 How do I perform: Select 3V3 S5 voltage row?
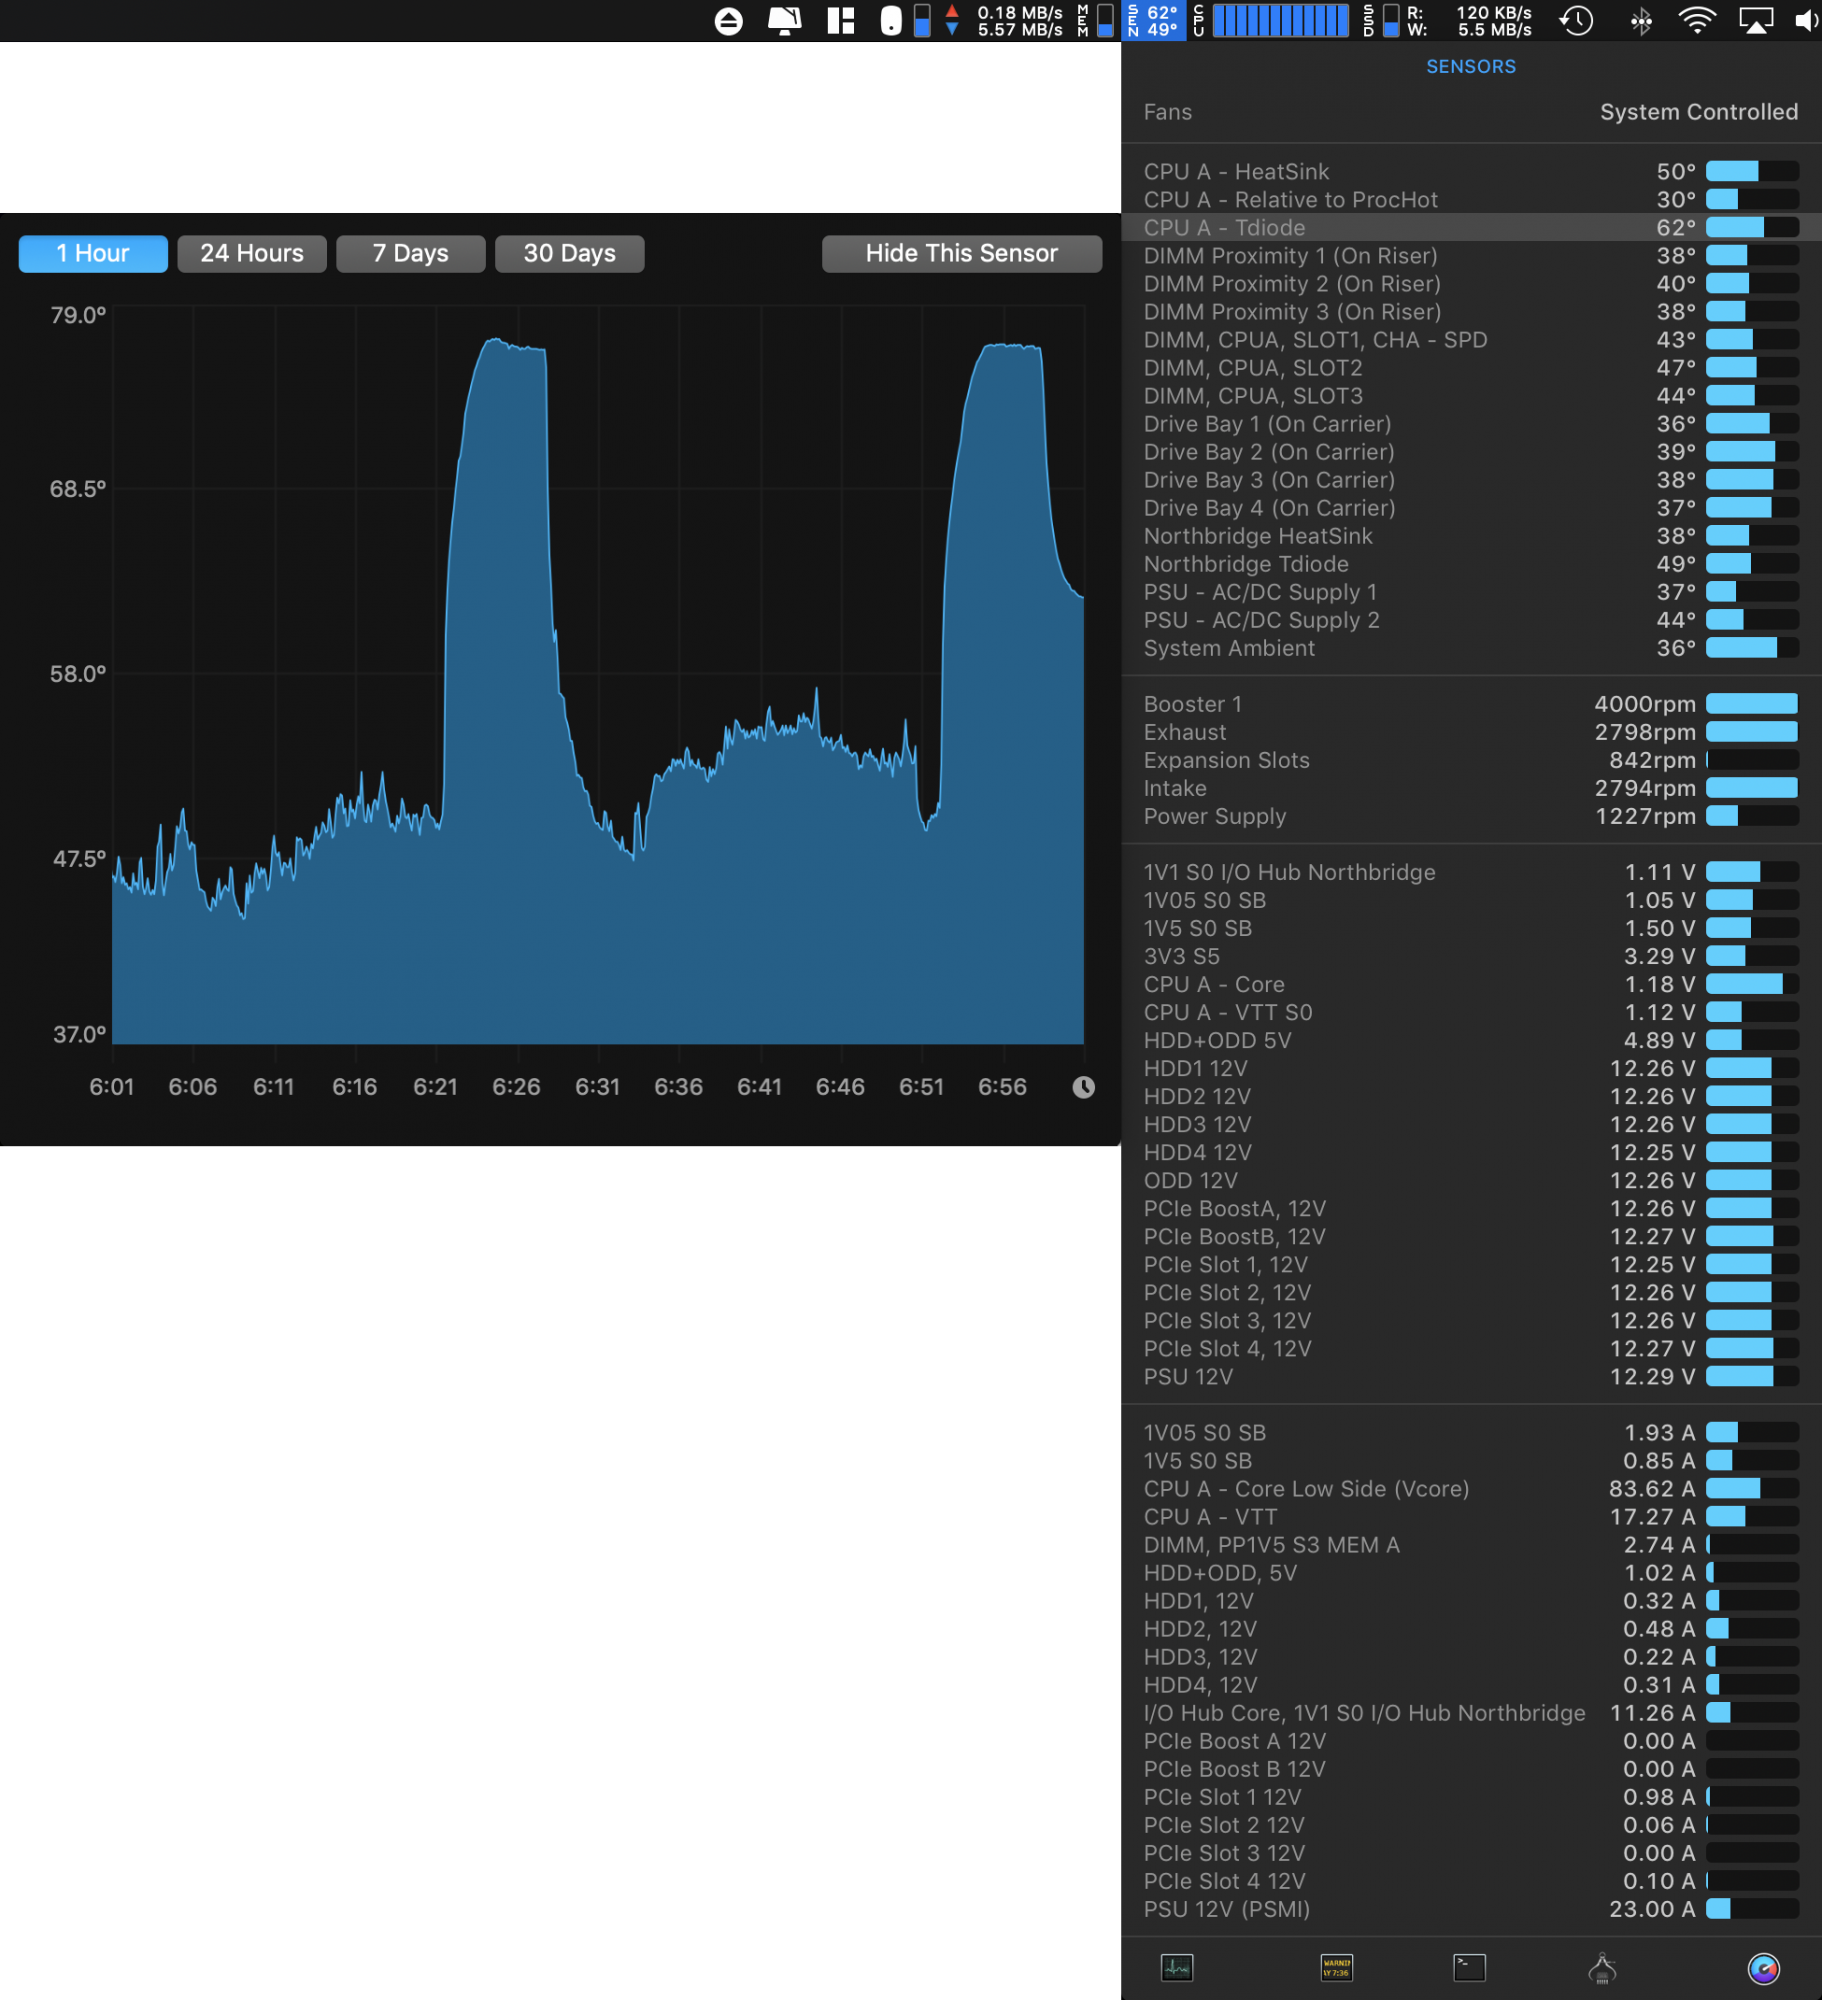[x=1471, y=956]
